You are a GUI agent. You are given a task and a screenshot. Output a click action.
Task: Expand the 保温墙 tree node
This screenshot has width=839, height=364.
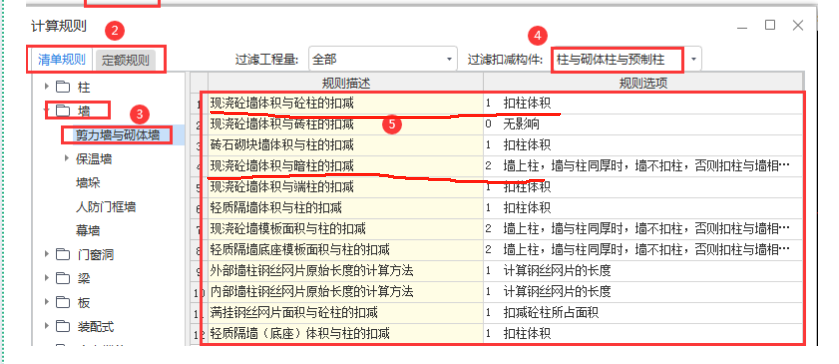(67, 158)
